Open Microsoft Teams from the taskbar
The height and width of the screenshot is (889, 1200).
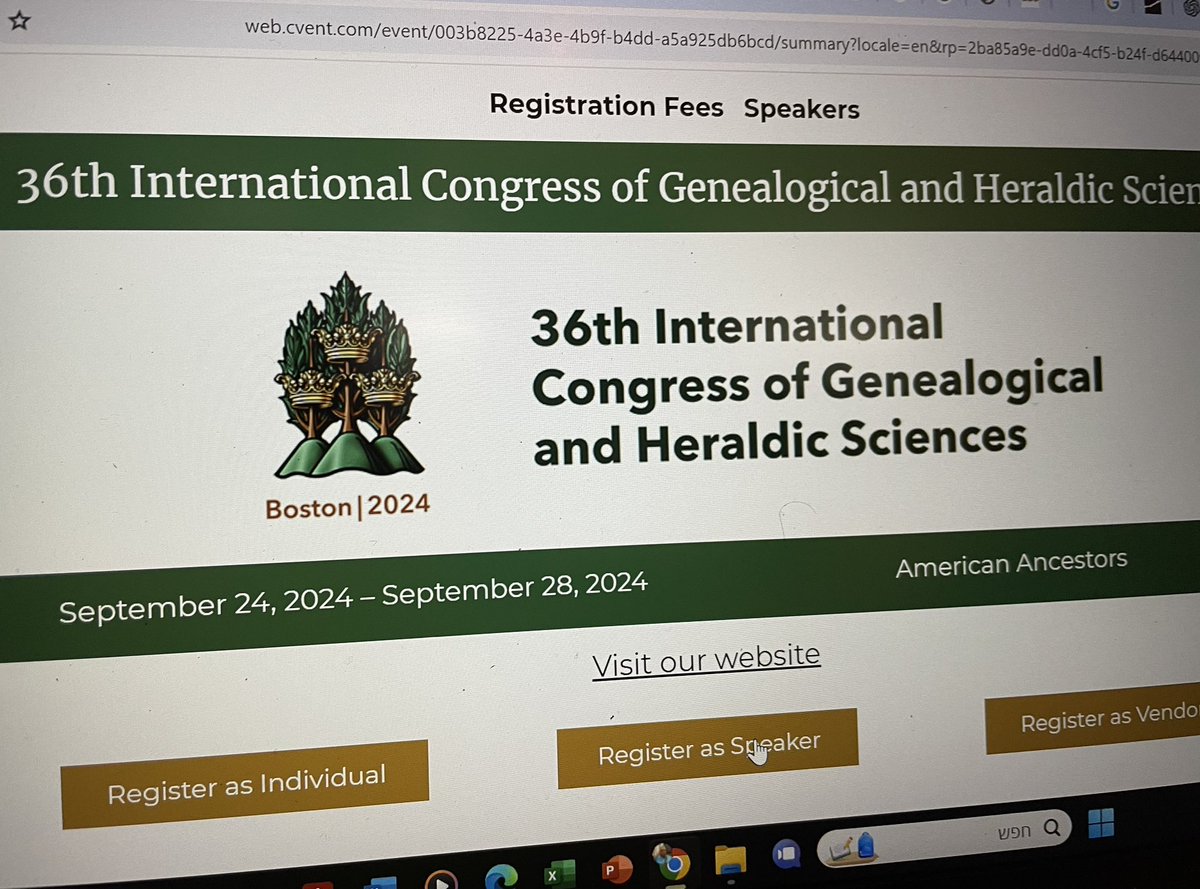pos(786,855)
